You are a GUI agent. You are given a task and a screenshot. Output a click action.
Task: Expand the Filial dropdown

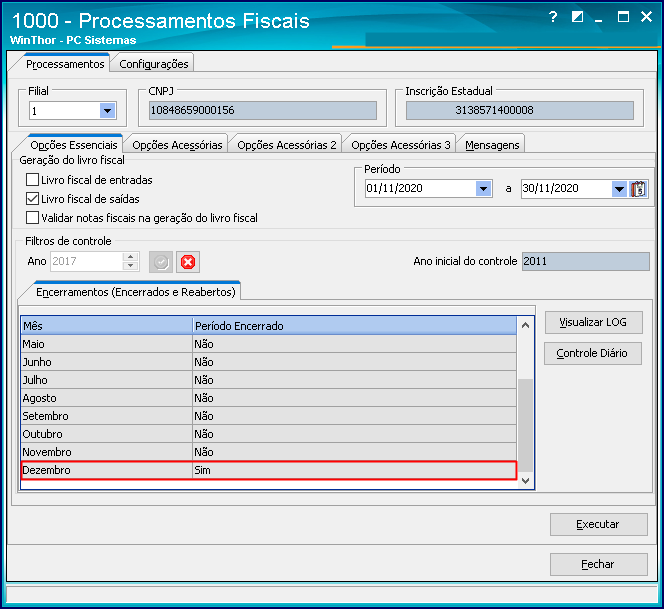click(x=108, y=111)
